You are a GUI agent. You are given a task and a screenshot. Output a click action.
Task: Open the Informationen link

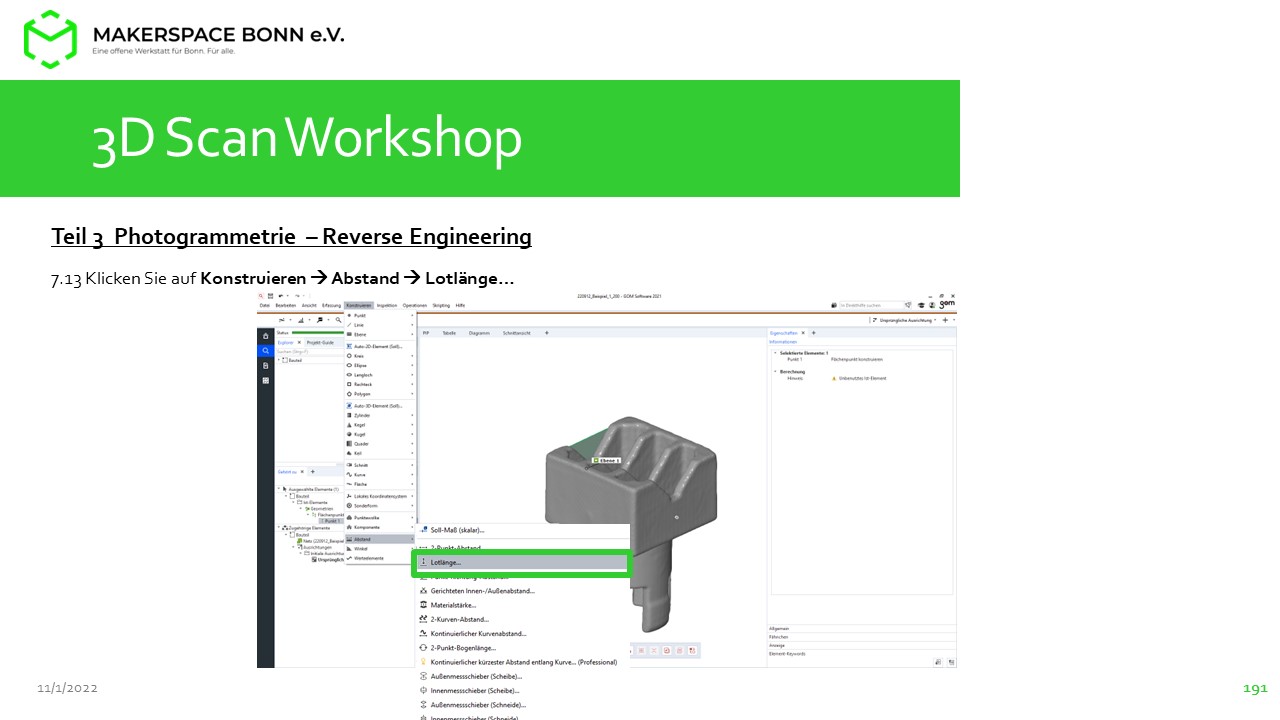(783, 341)
